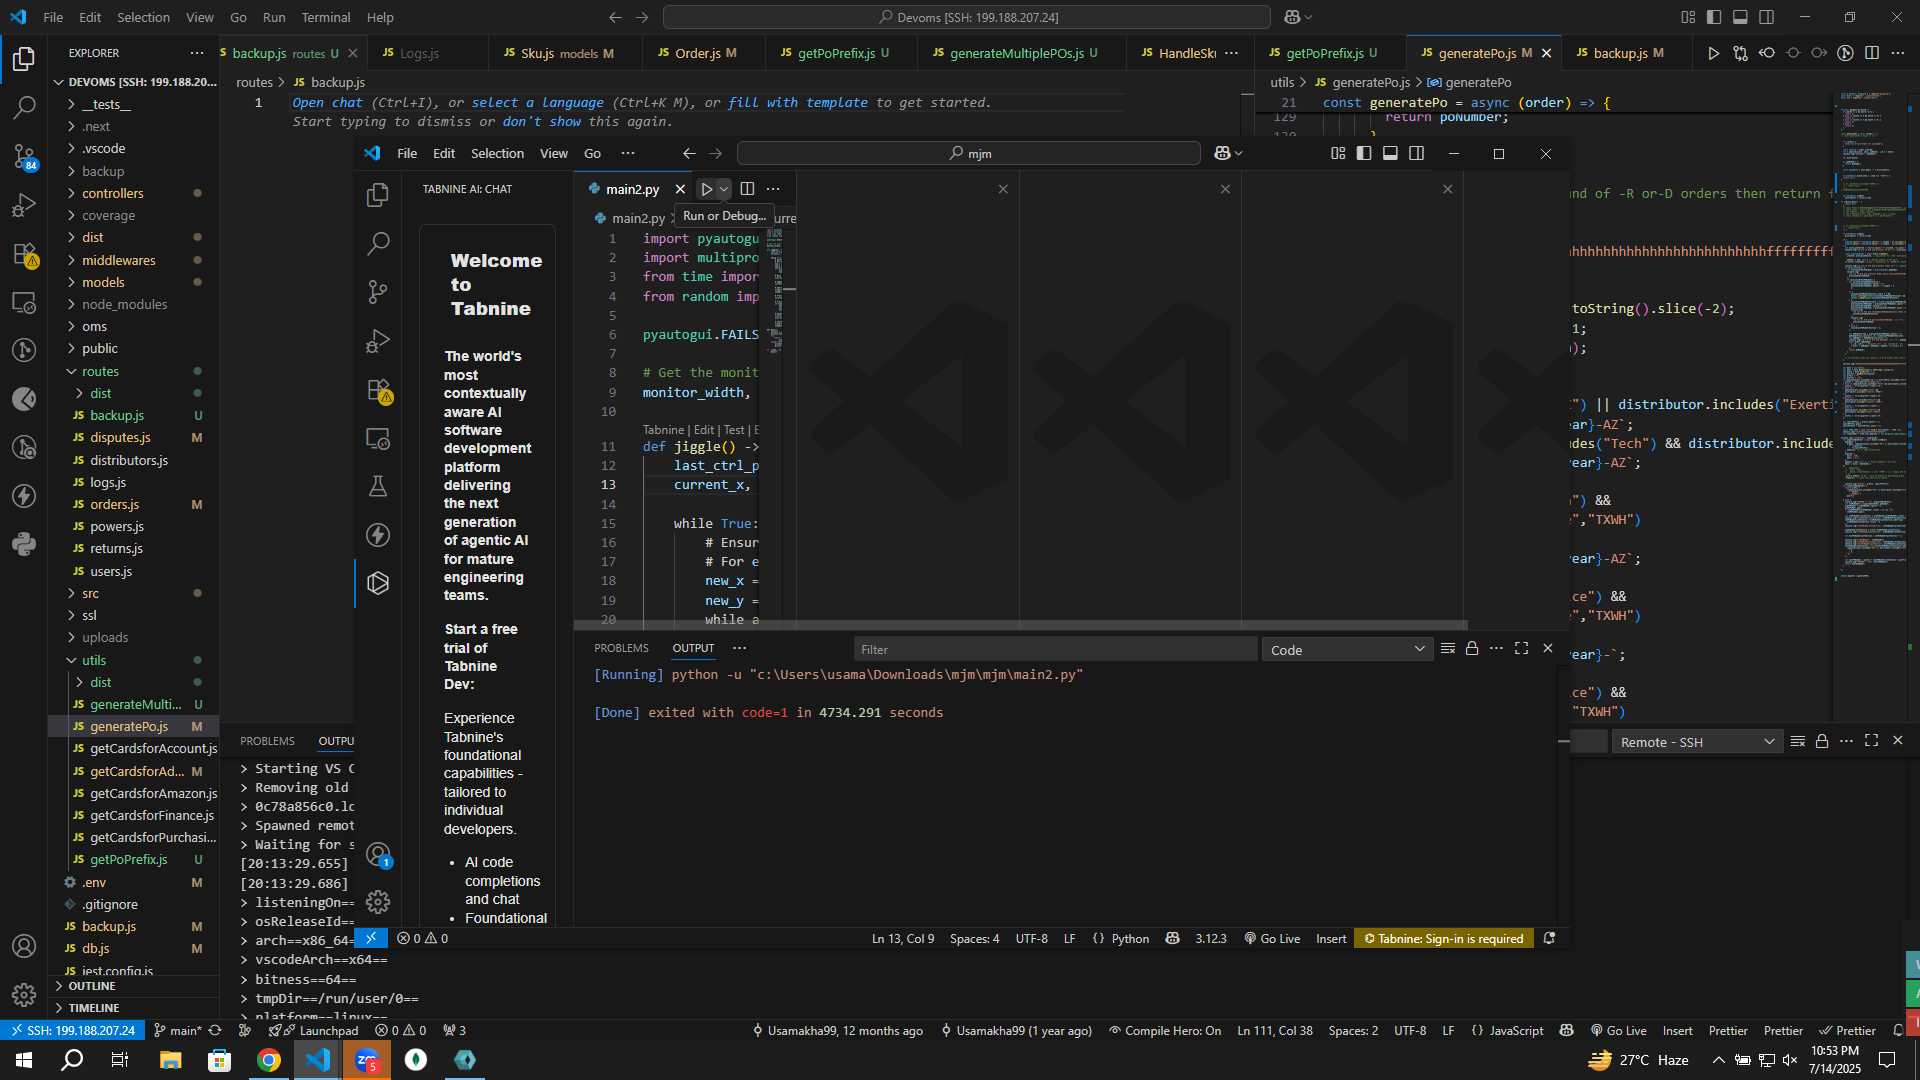The image size is (1920, 1080).
Task: Run the file in Devoms editor toolbar
Action: [1713, 53]
